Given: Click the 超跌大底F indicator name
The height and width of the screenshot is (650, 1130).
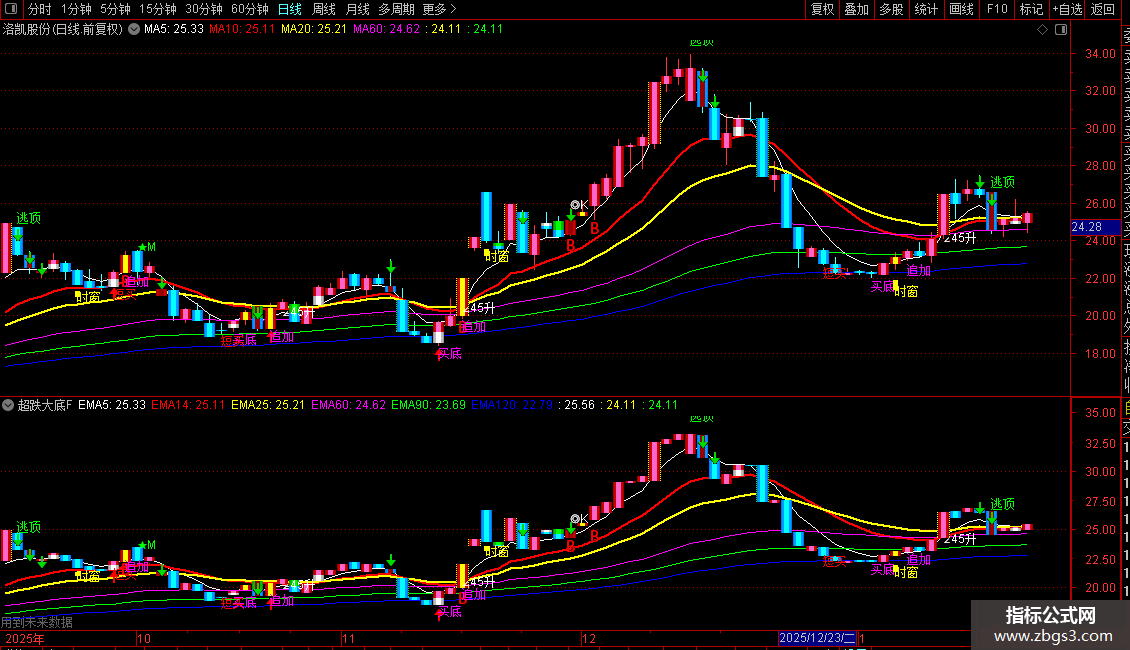Looking at the screenshot, I should click(45, 405).
